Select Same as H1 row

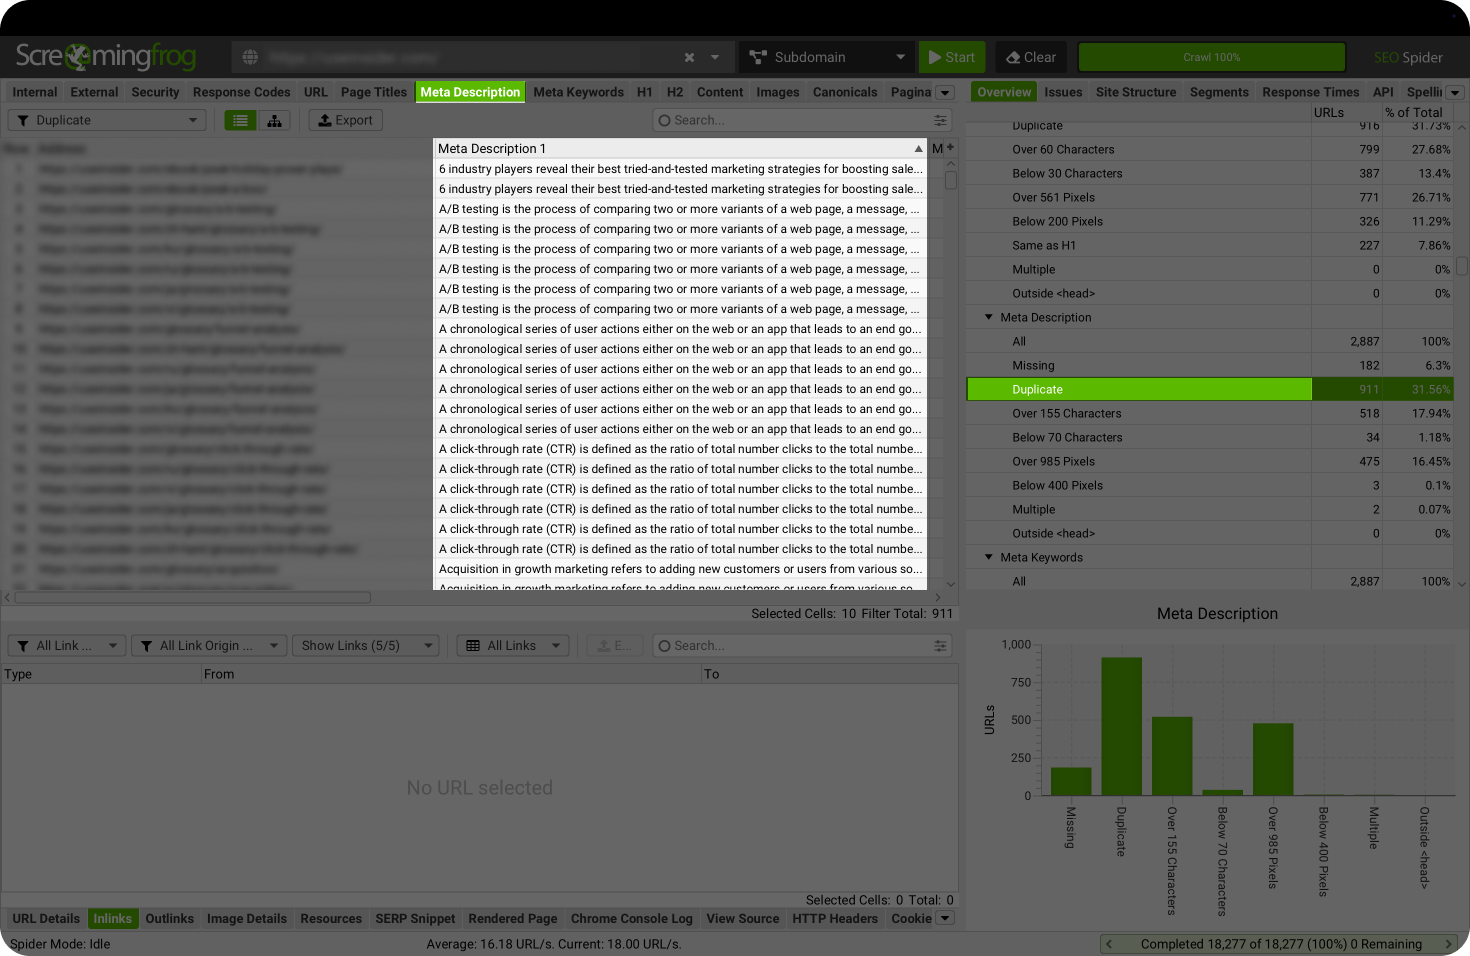click(x=1209, y=245)
